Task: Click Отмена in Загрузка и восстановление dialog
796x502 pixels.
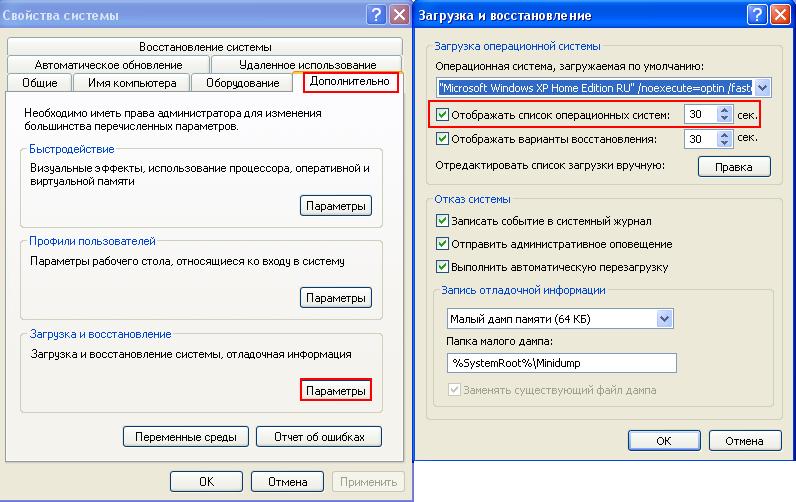Action: [x=744, y=441]
